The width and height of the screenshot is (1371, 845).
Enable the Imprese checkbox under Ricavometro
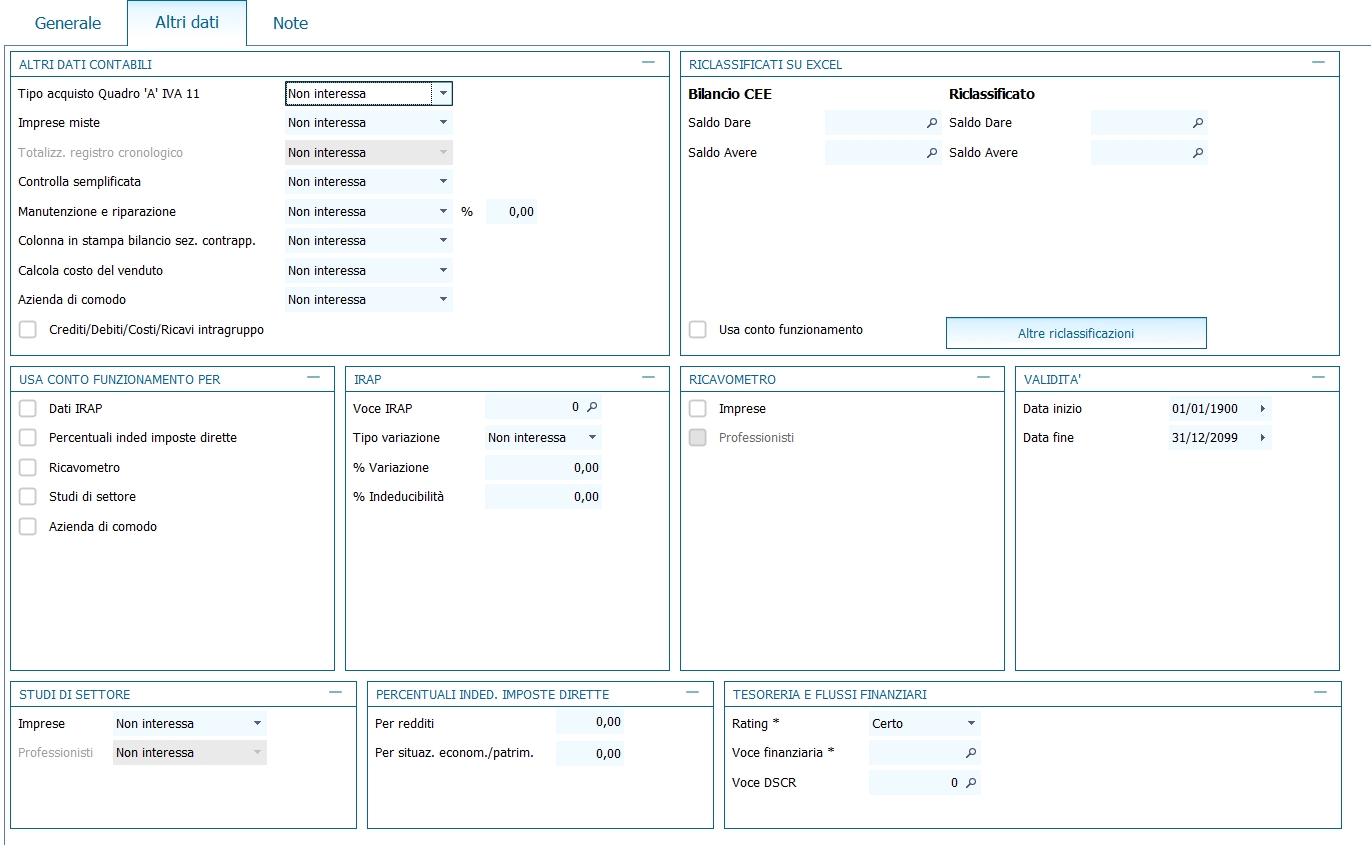698,409
